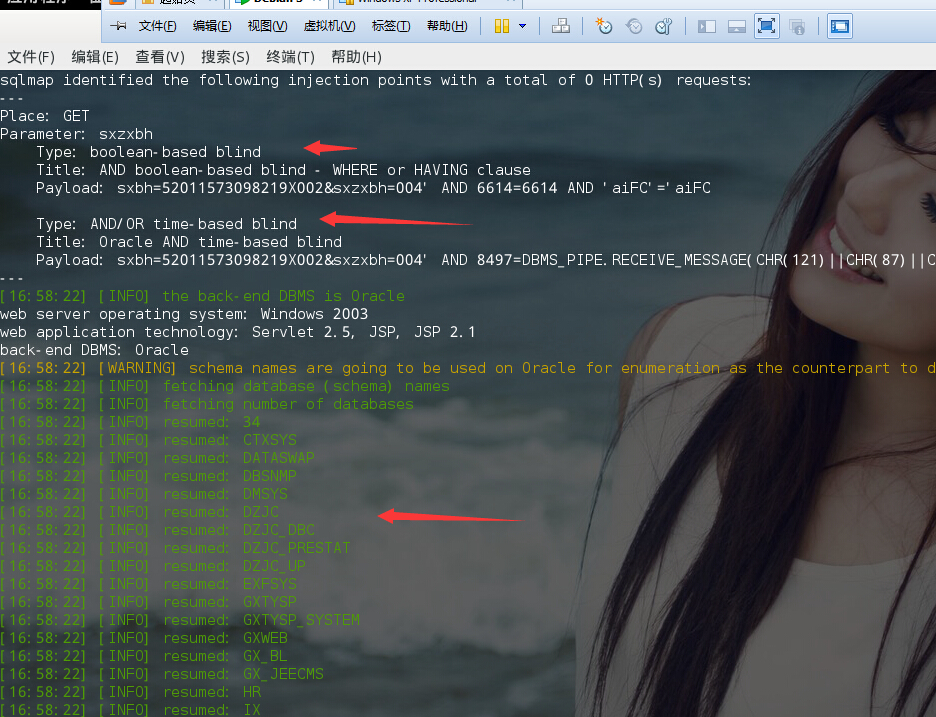Revert to the previous snapshot
Screen dimensions: 936x717
[x=634, y=26]
